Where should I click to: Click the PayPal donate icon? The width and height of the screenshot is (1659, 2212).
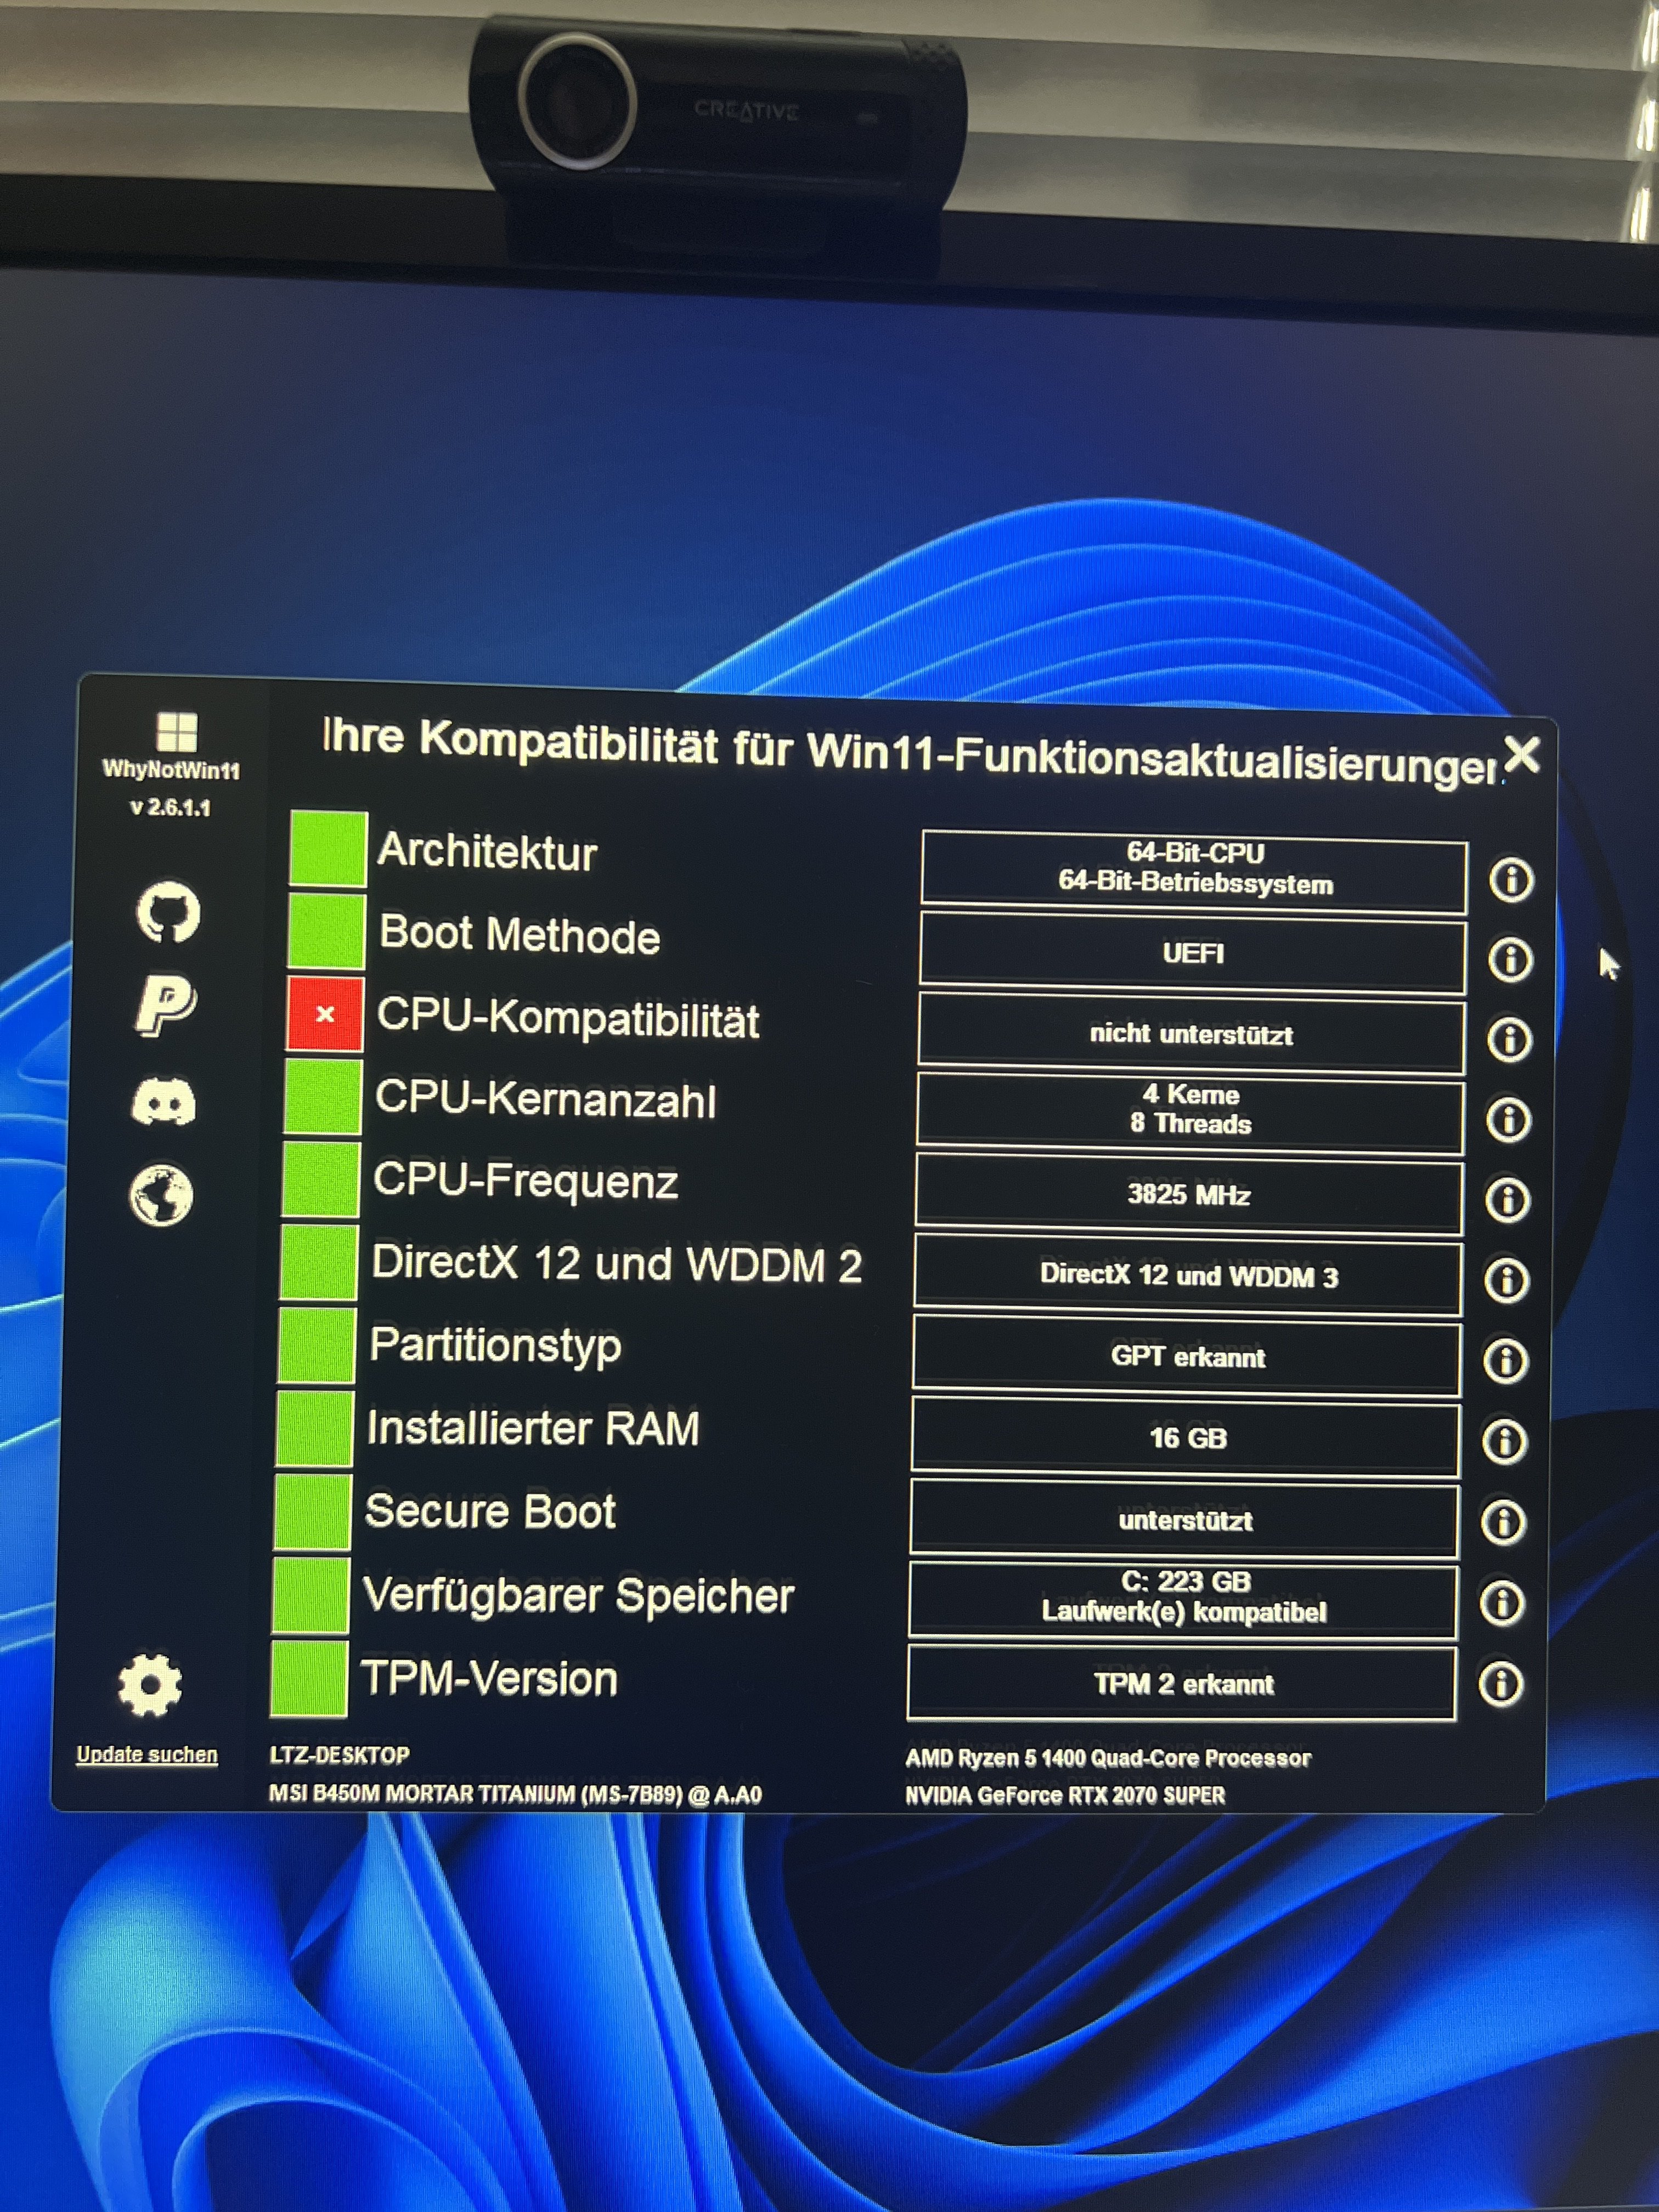[x=165, y=1005]
